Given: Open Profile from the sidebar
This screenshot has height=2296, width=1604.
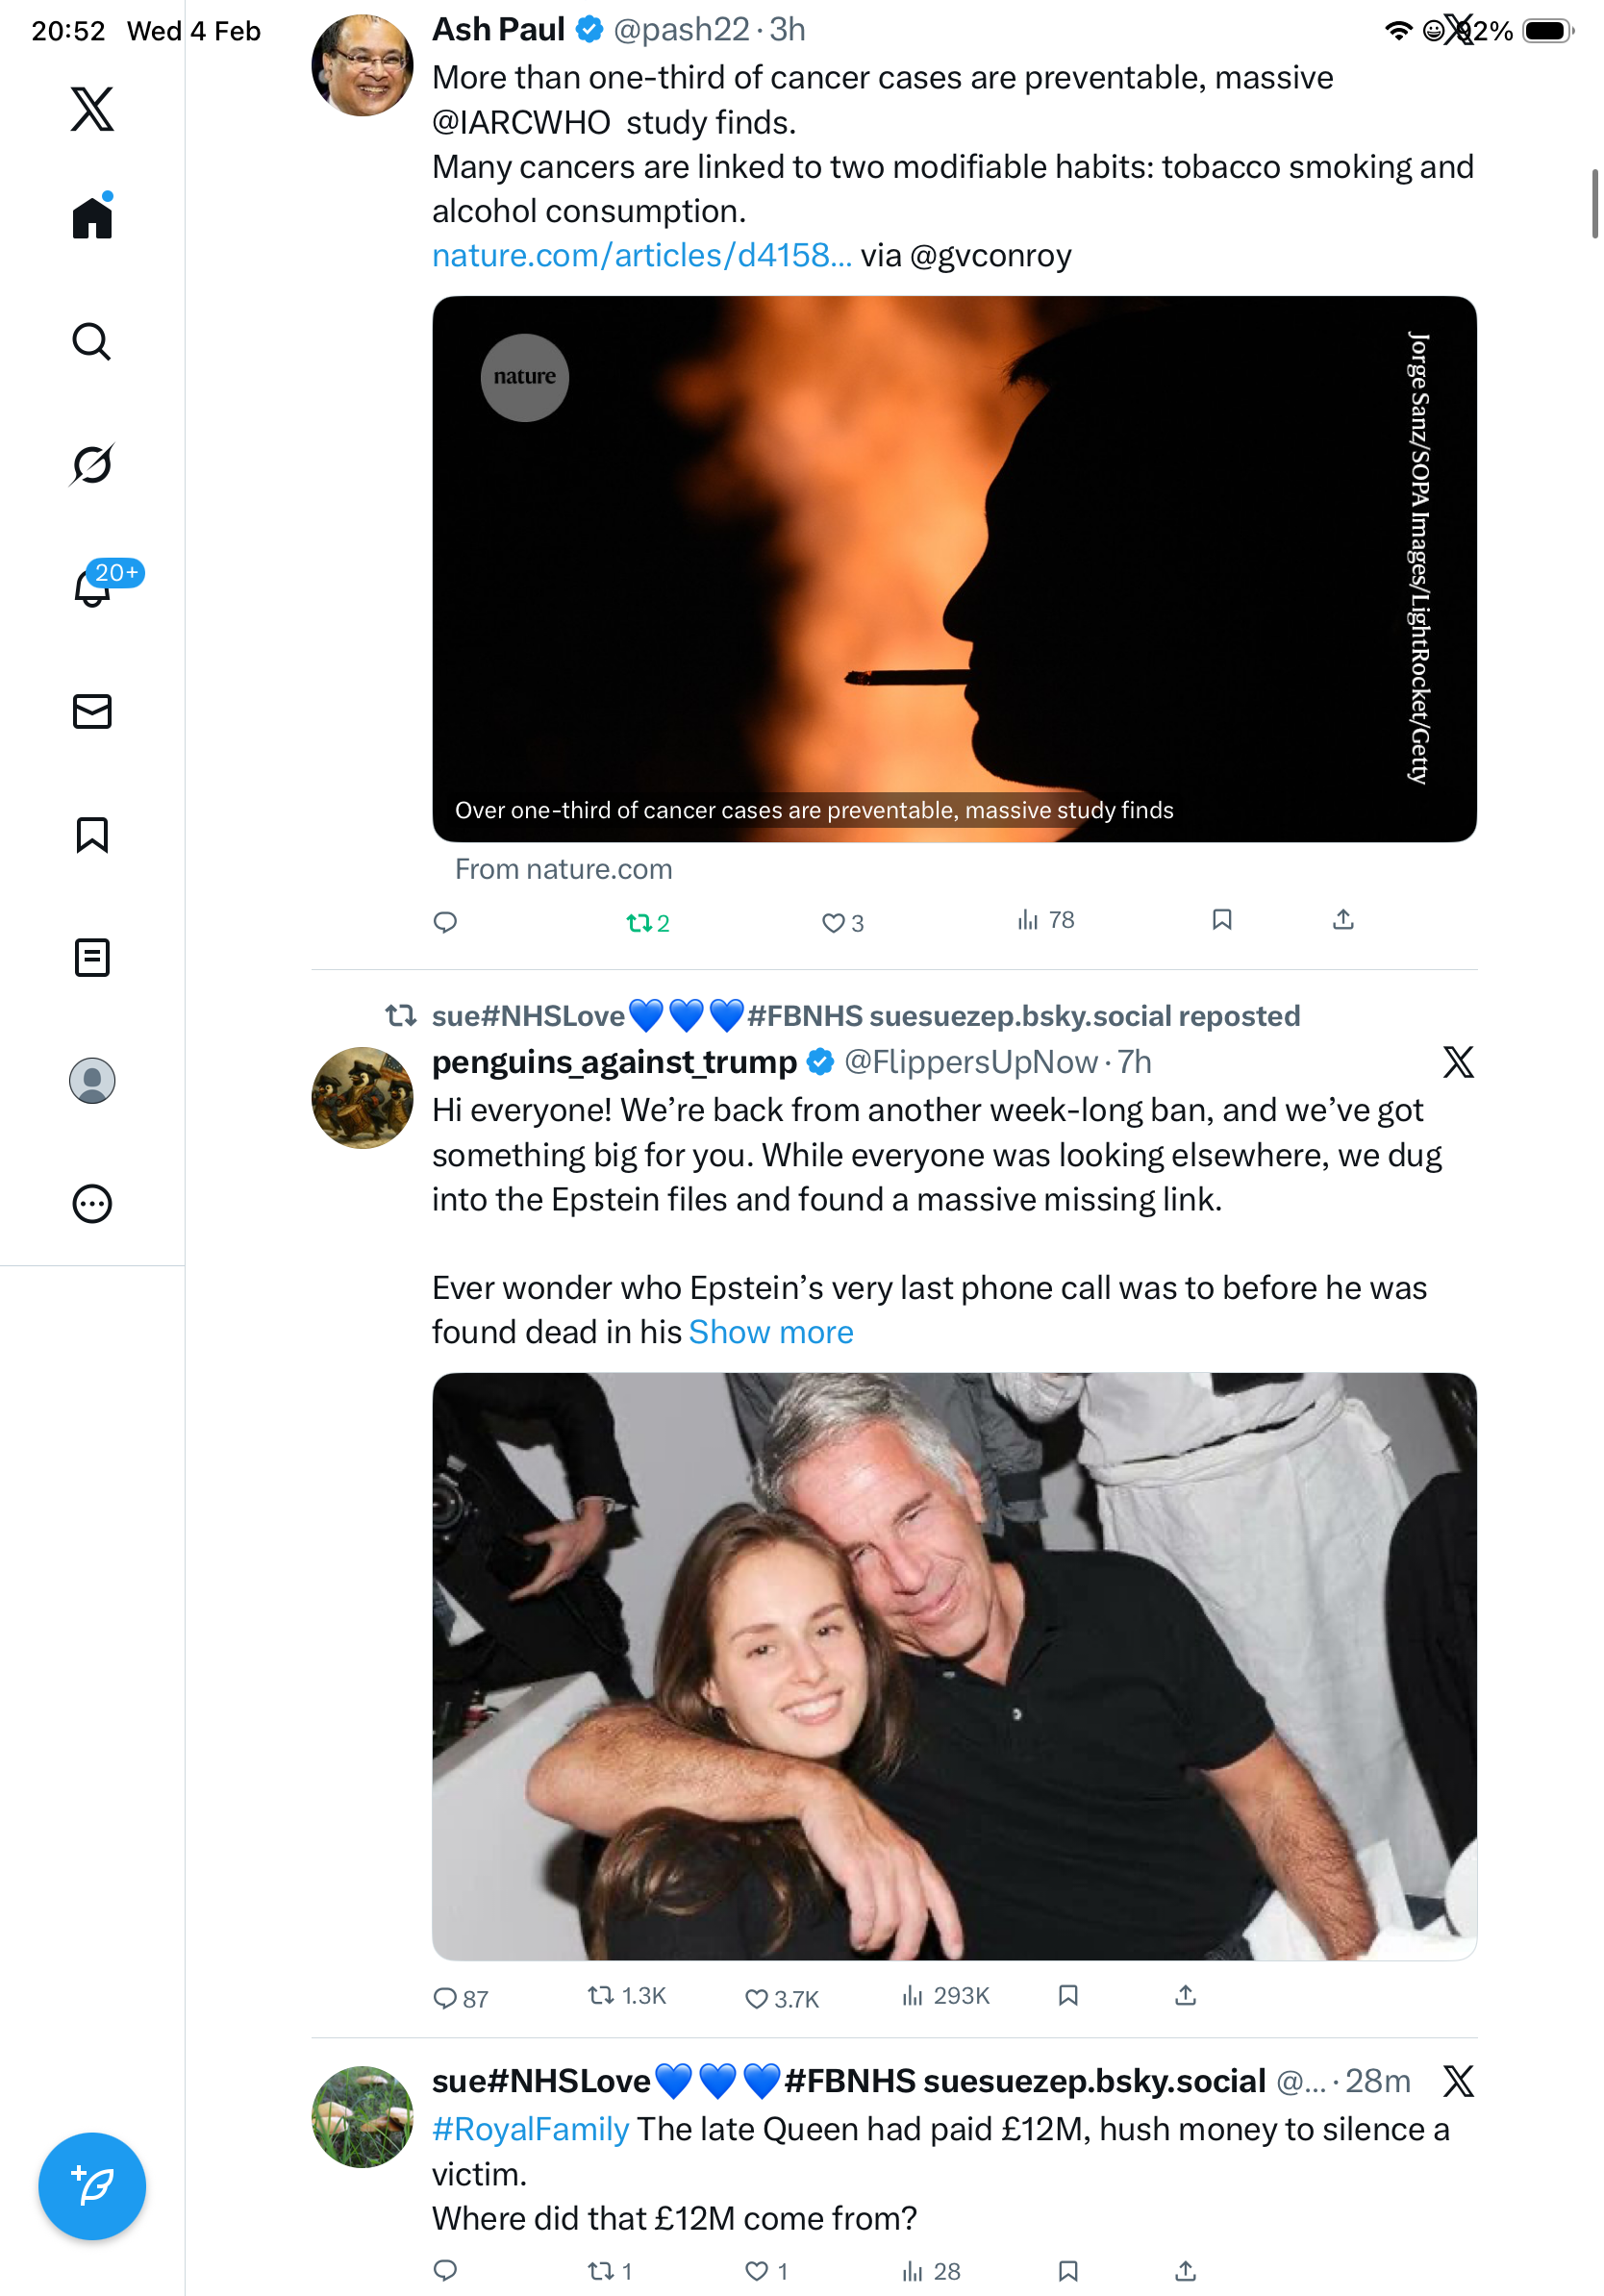Looking at the screenshot, I should [x=92, y=1080].
